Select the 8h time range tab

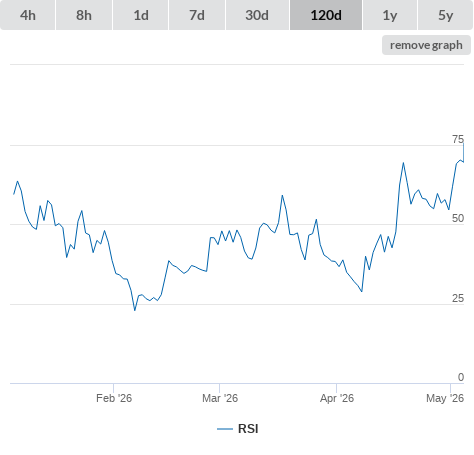click(x=84, y=15)
